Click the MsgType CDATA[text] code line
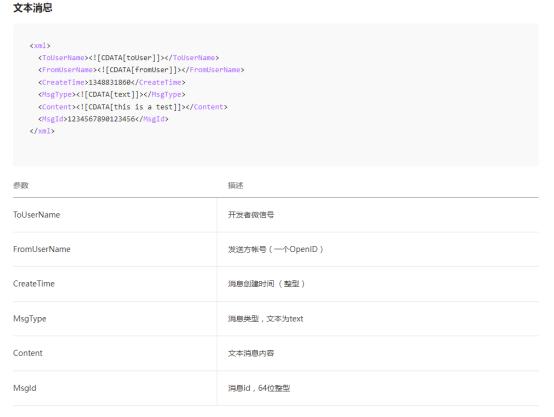The width and height of the screenshot is (554, 417). click(112, 94)
